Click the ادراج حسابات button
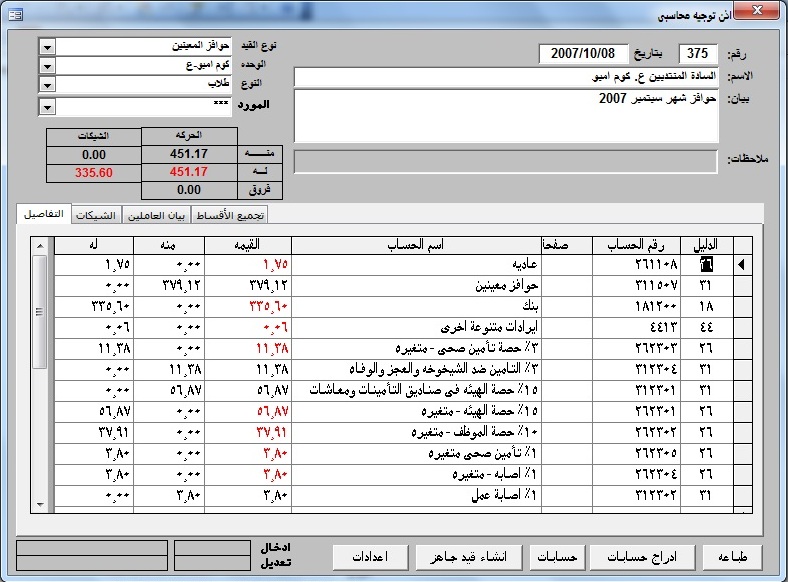 click(x=642, y=557)
